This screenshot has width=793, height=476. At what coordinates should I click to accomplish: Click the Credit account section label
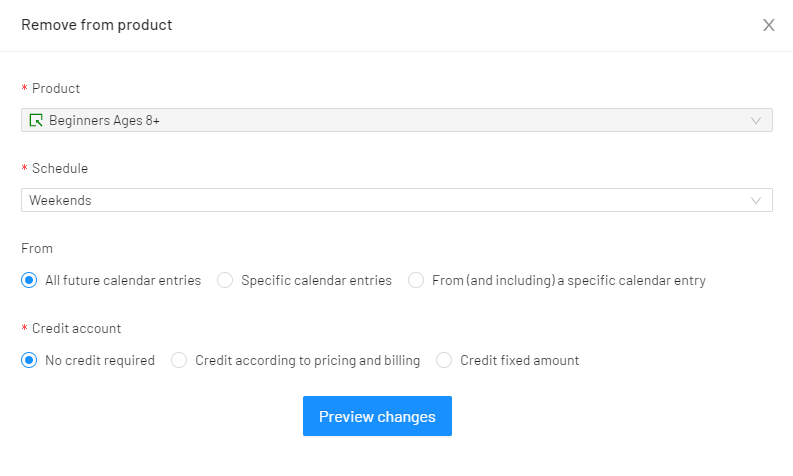(x=76, y=328)
